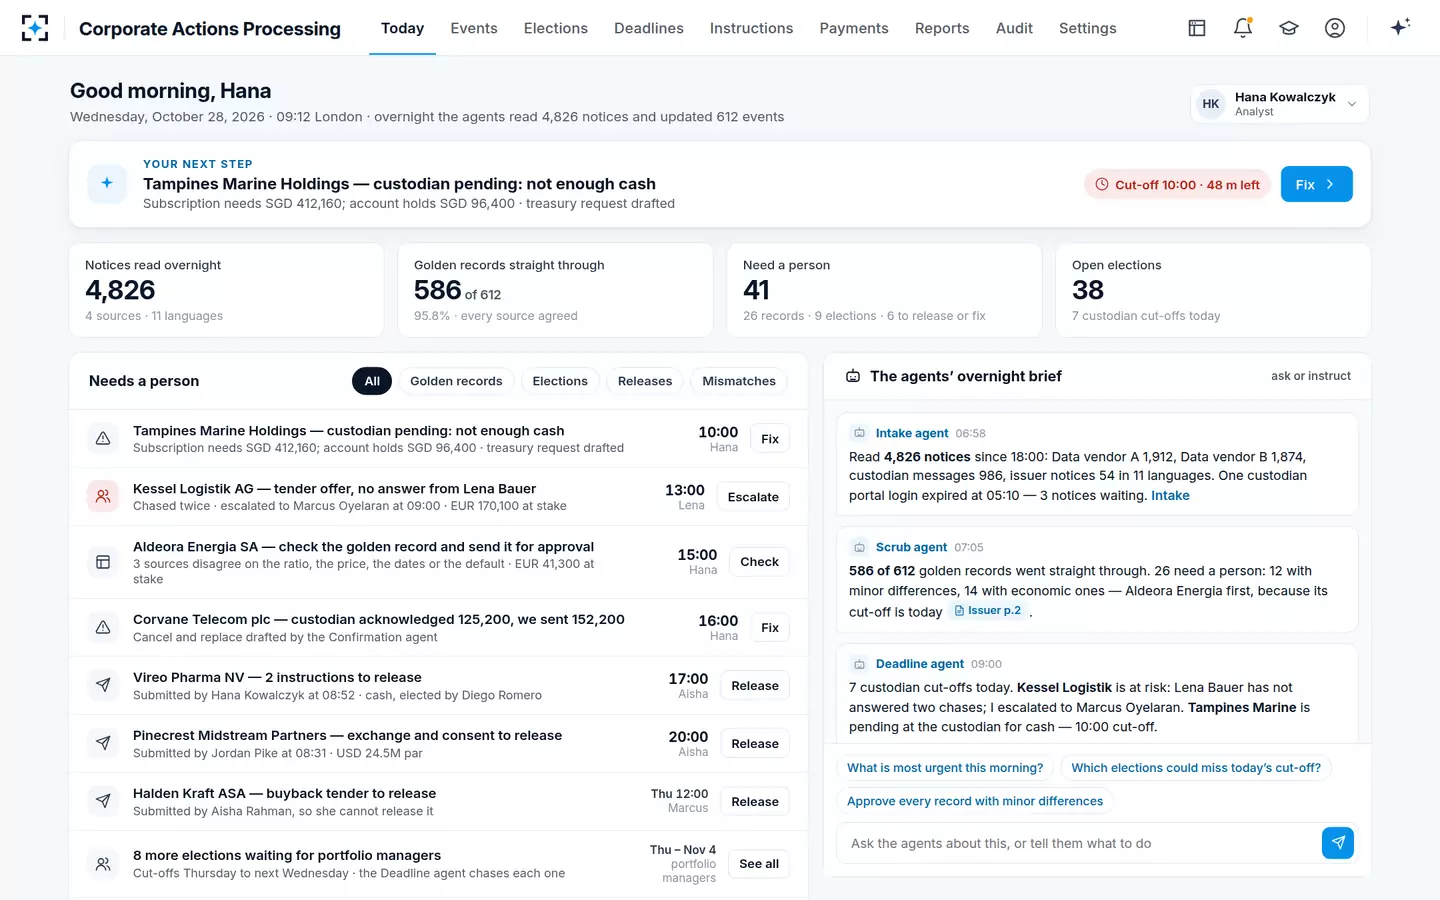The image size is (1440, 900).
Task: Click the warning icon on Tampines Marine row
Action: click(103, 439)
